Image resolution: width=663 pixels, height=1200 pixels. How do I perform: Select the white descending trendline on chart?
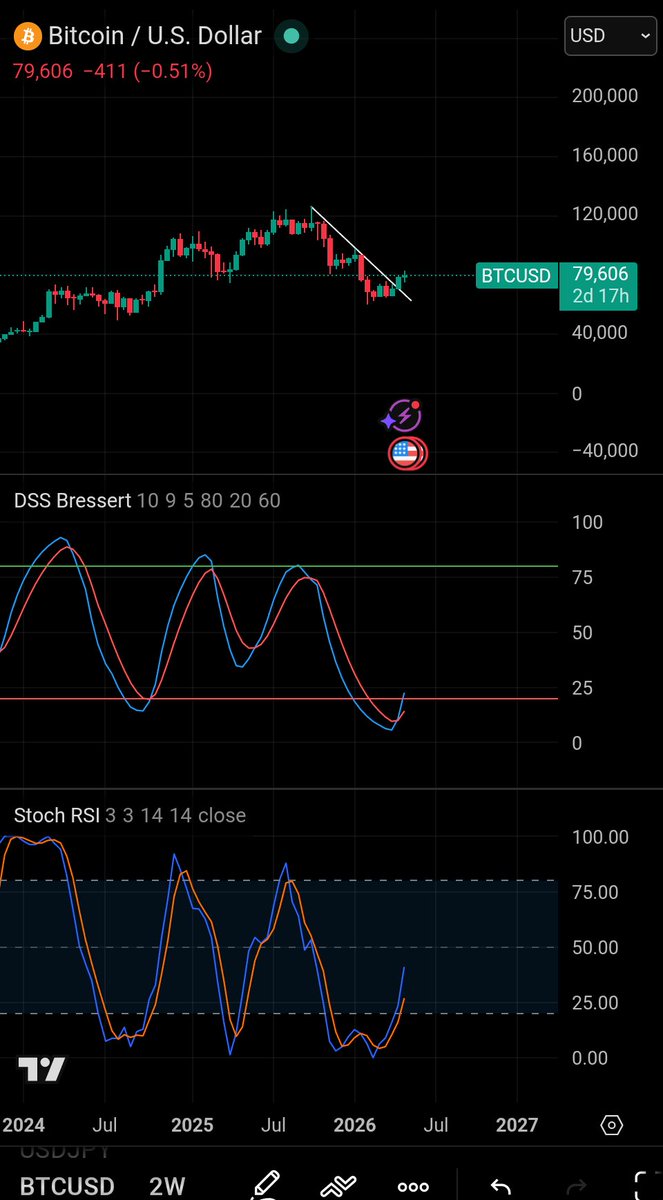pos(361,254)
